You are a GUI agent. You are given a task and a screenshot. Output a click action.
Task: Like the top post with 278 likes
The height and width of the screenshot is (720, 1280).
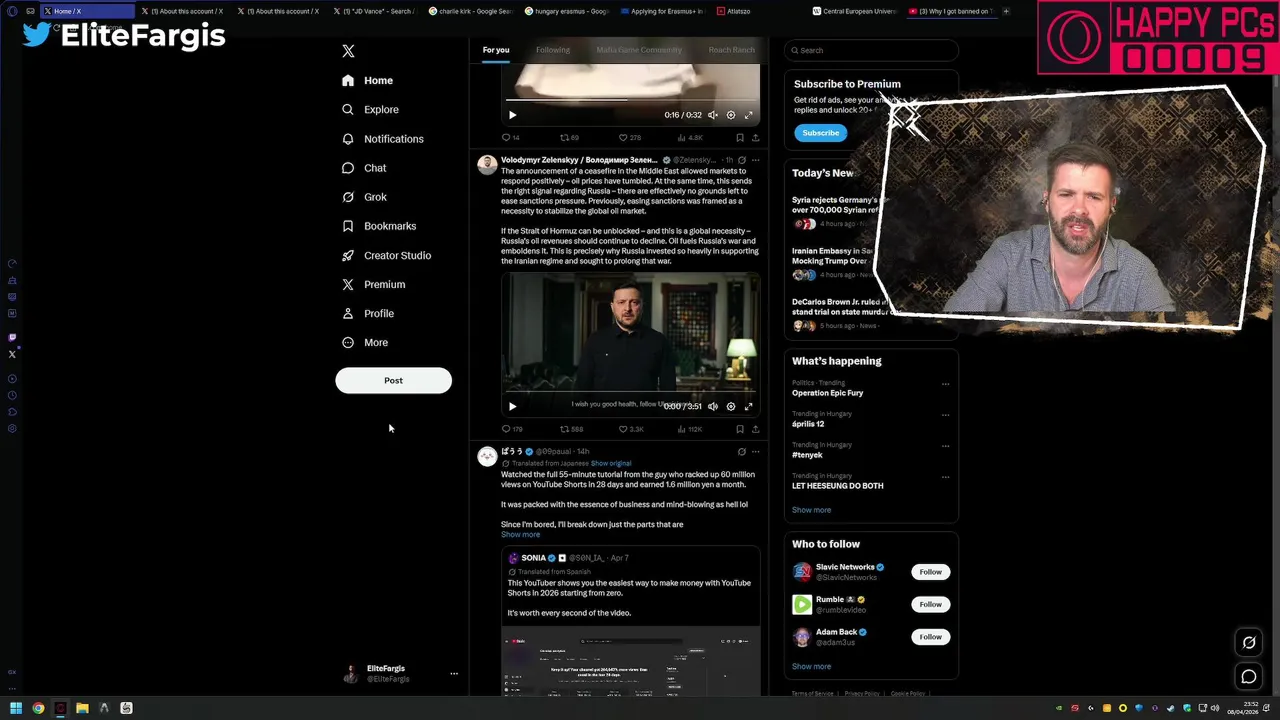click(629, 138)
